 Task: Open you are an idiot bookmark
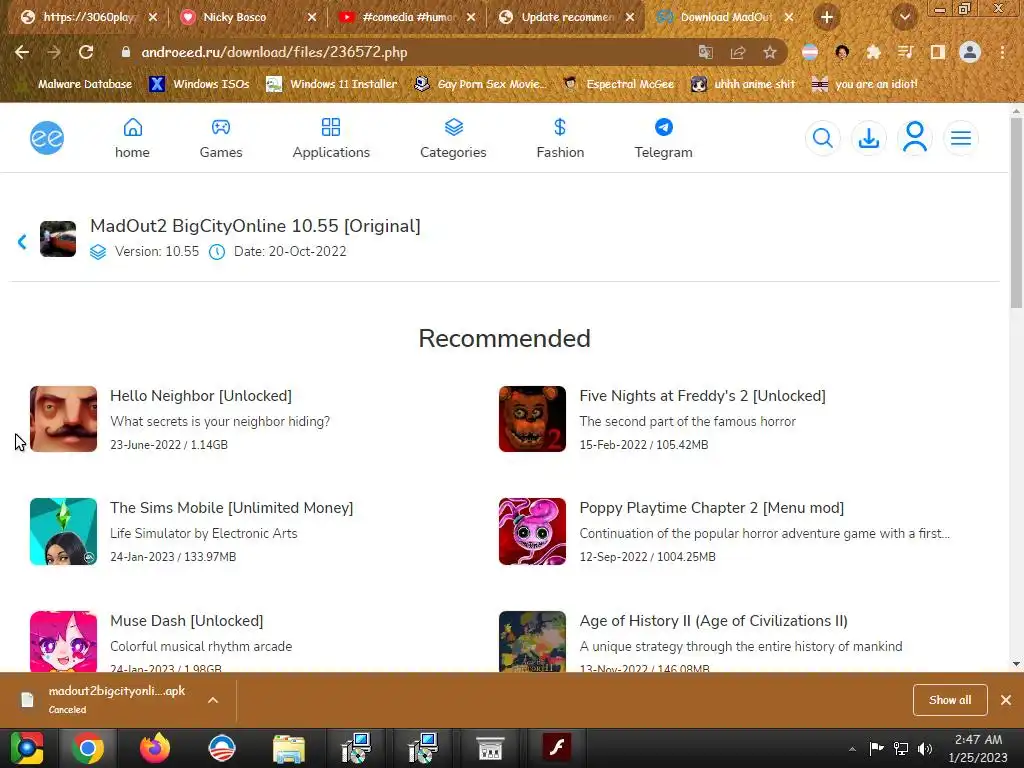point(864,84)
